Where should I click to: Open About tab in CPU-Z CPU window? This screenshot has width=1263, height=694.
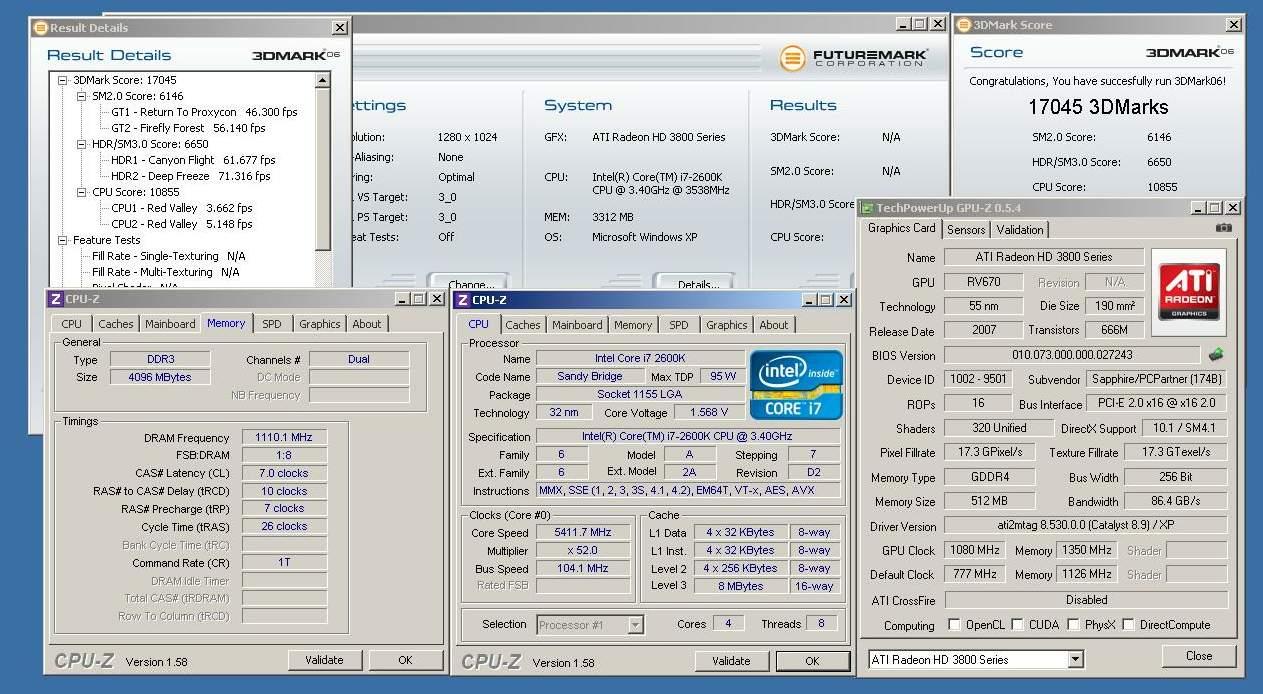pos(773,325)
